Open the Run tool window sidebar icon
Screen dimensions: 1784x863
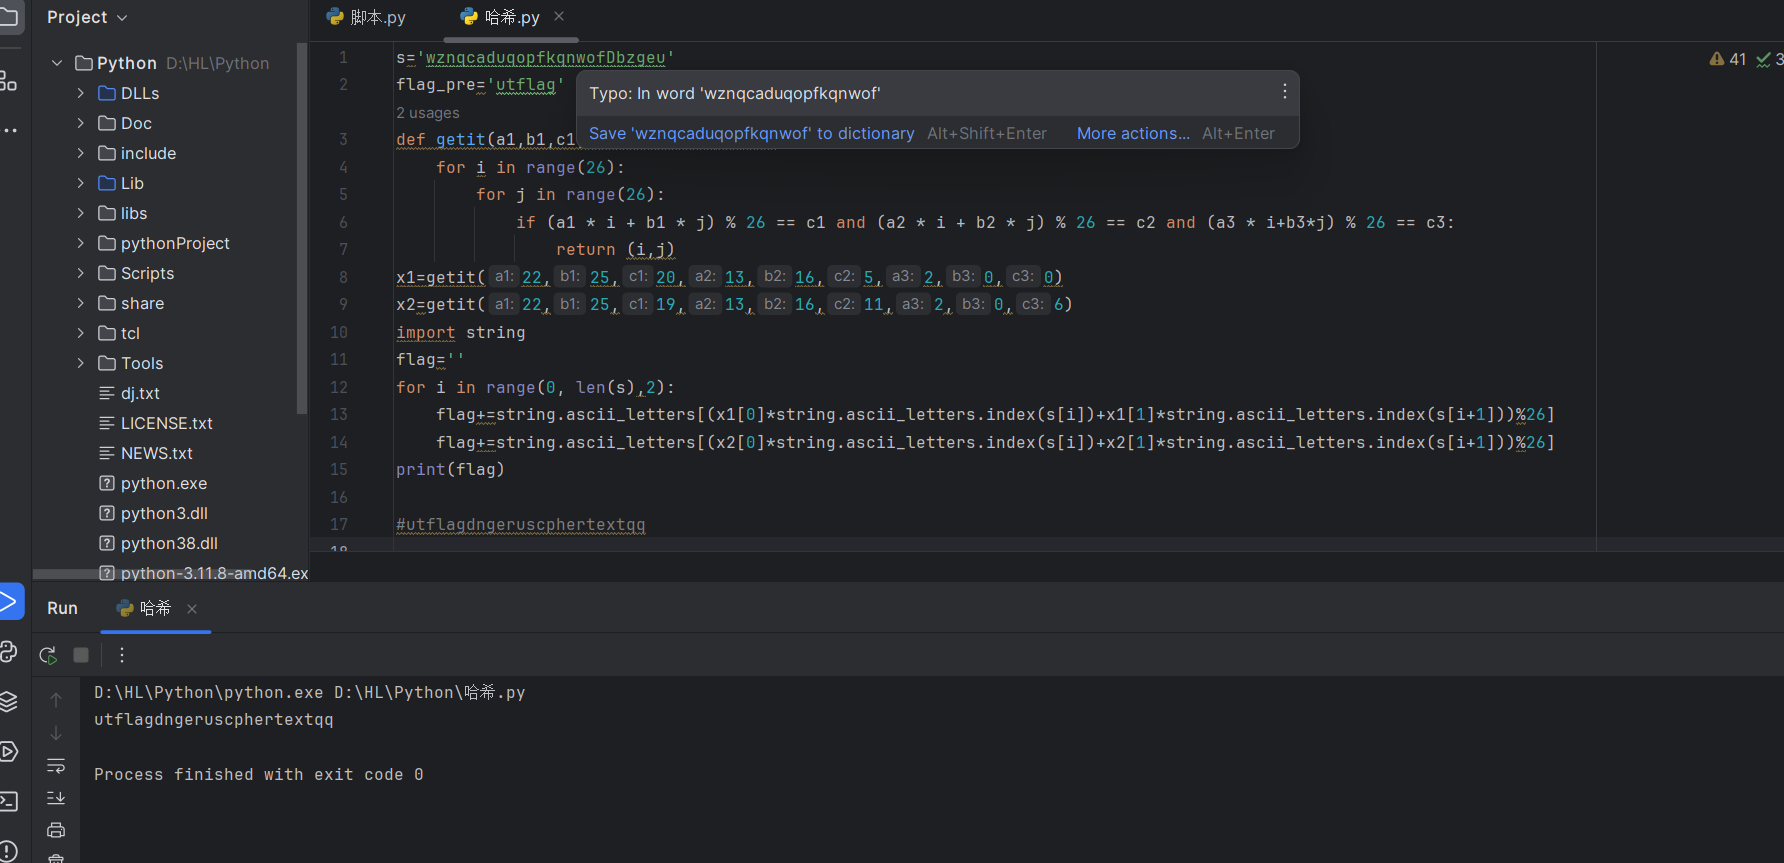[x=9, y=602]
